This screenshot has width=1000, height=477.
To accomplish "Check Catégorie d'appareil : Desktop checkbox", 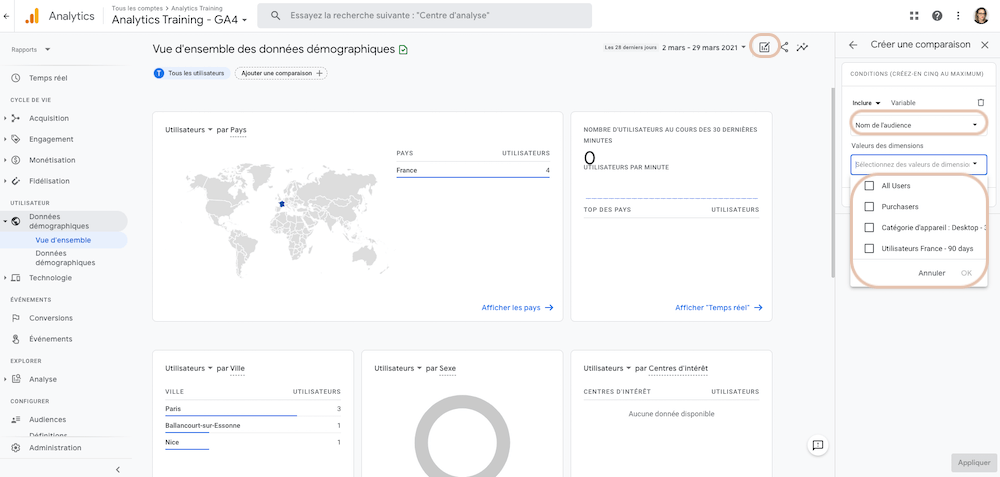I will pyautogui.click(x=869, y=228).
